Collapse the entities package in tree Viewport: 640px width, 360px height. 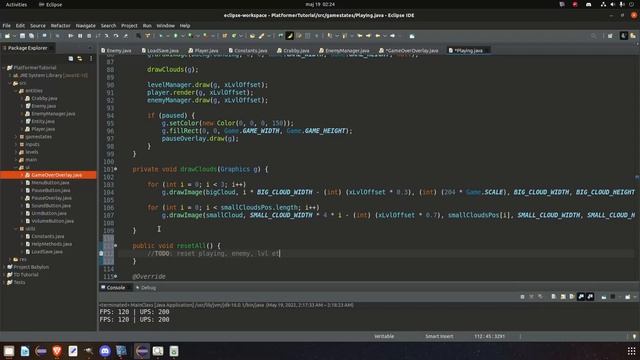pyautogui.click(x=16, y=91)
